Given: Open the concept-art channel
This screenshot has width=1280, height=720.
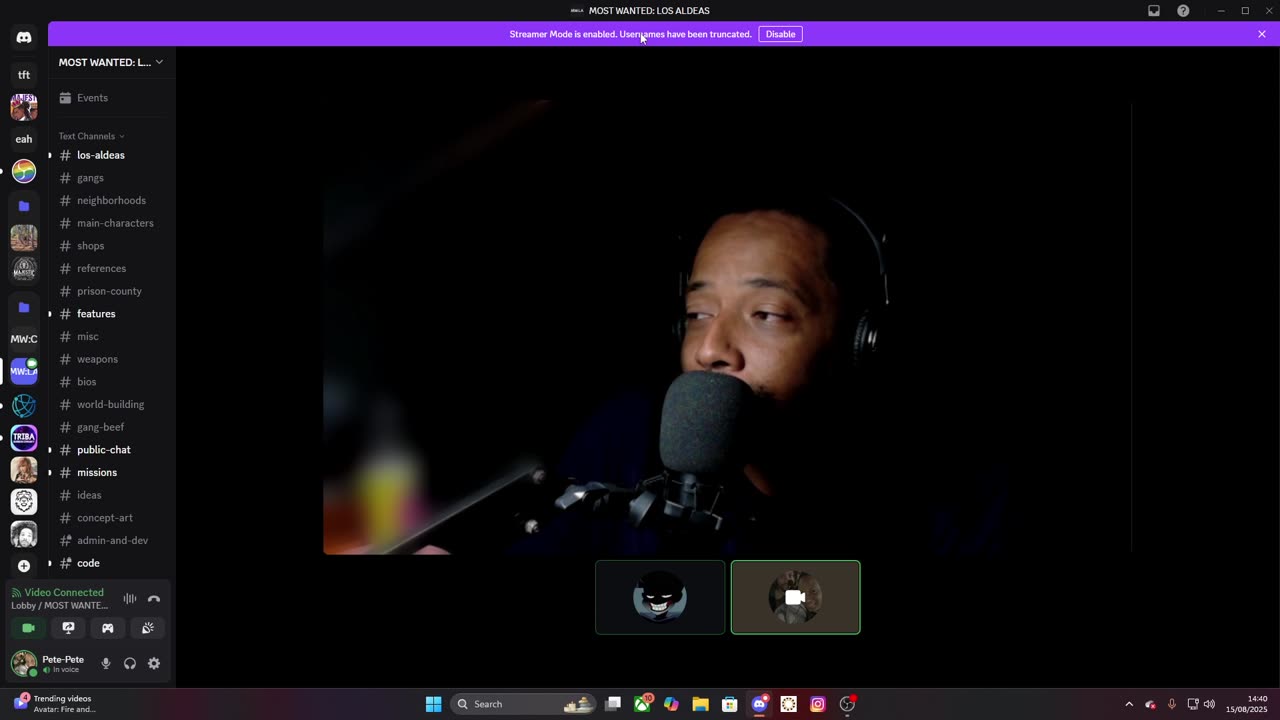Looking at the screenshot, I should (111, 518).
